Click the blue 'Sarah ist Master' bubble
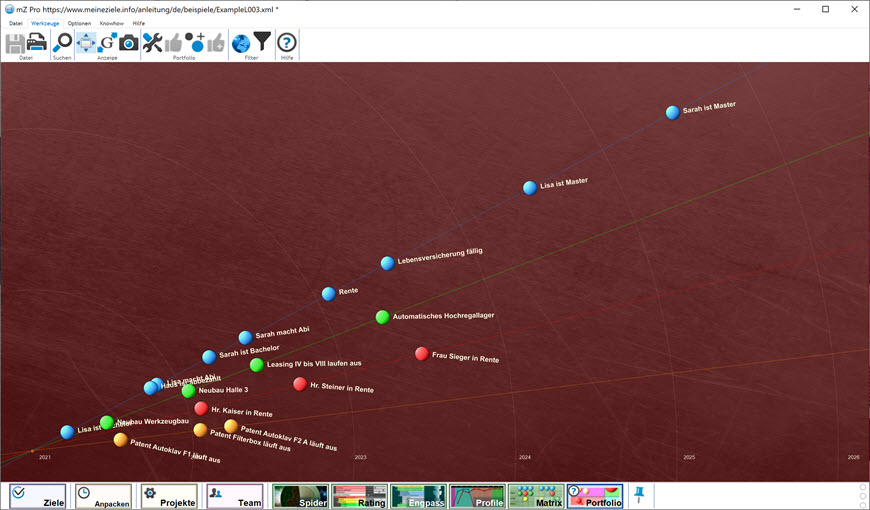The image size is (870, 510). [673, 112]
